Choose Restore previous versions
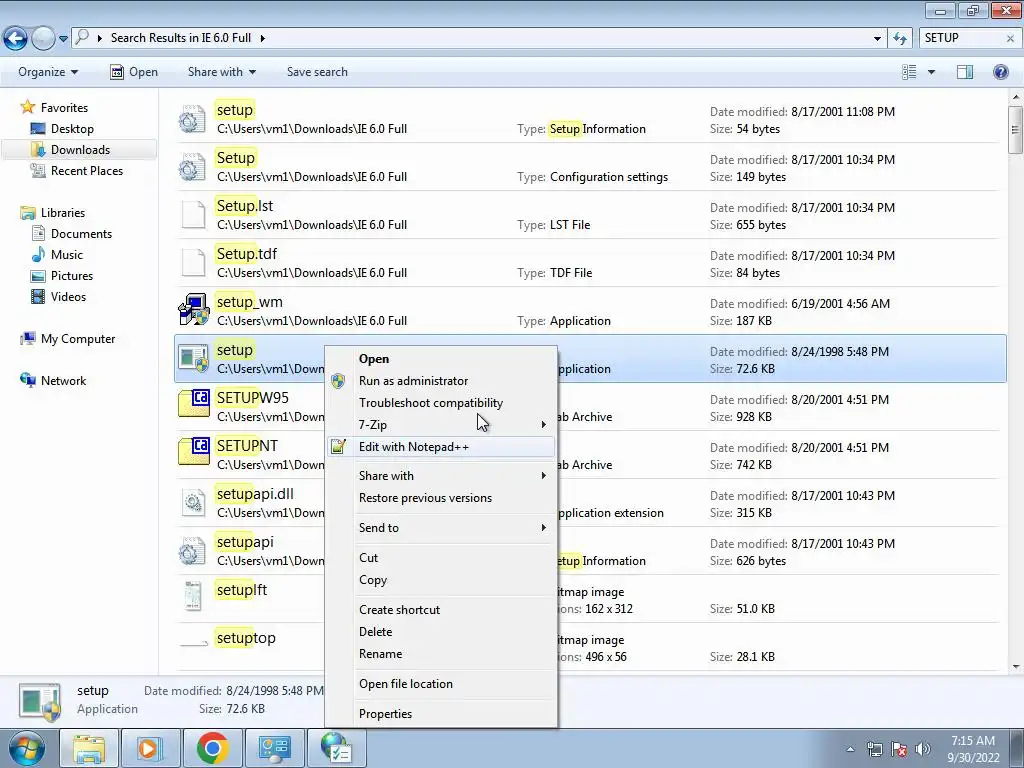1024x768 pixels. pyautogui.click(x=441, y=498)
